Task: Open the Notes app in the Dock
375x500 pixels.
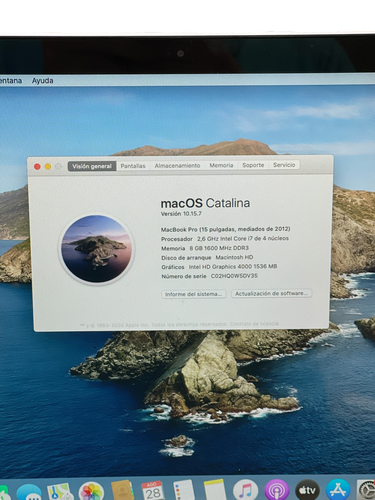Action: (x=215, y=490)
